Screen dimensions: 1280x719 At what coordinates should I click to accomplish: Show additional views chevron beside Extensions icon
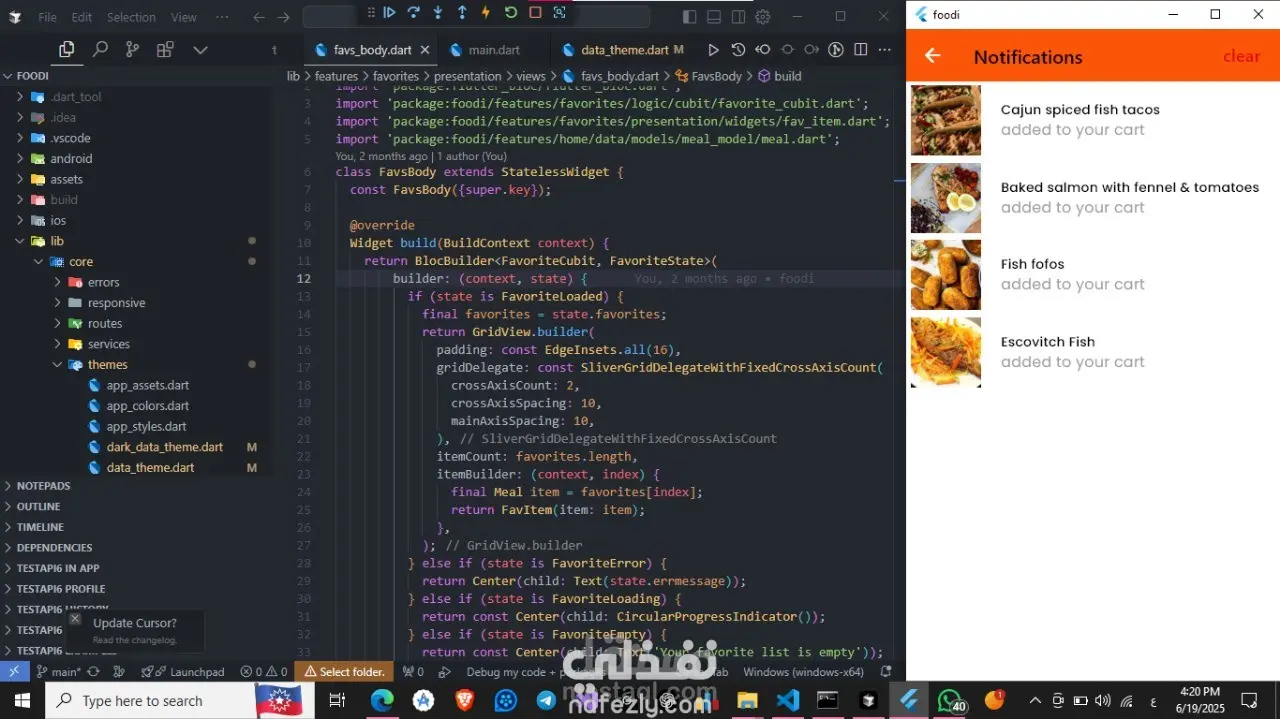(x=200, y=49)
